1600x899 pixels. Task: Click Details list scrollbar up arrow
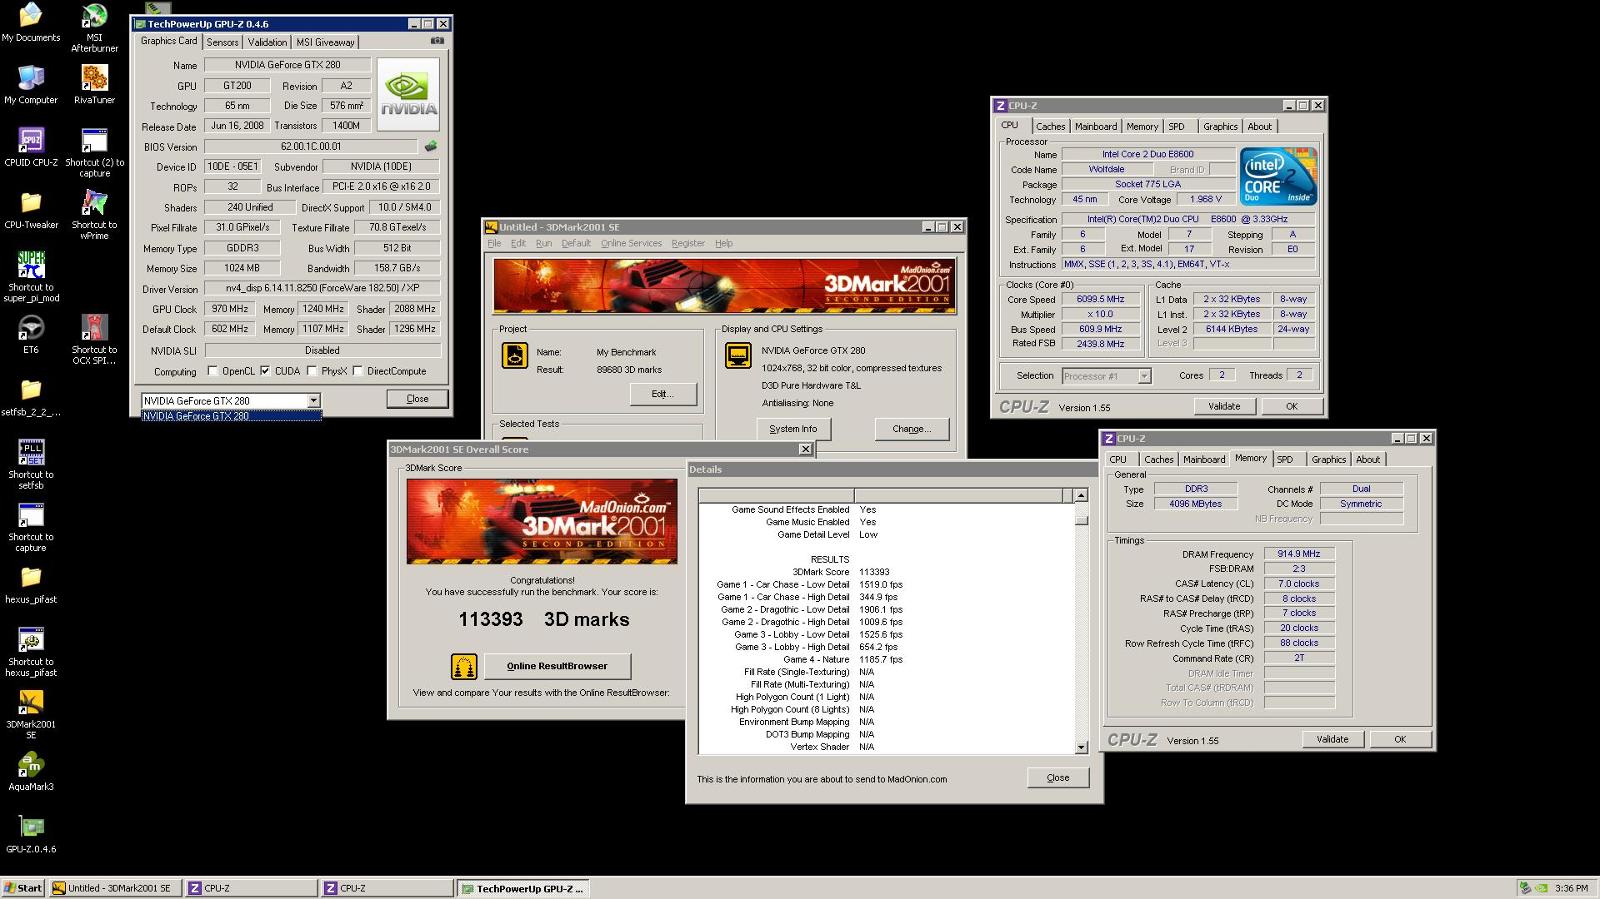point(1081,495)
